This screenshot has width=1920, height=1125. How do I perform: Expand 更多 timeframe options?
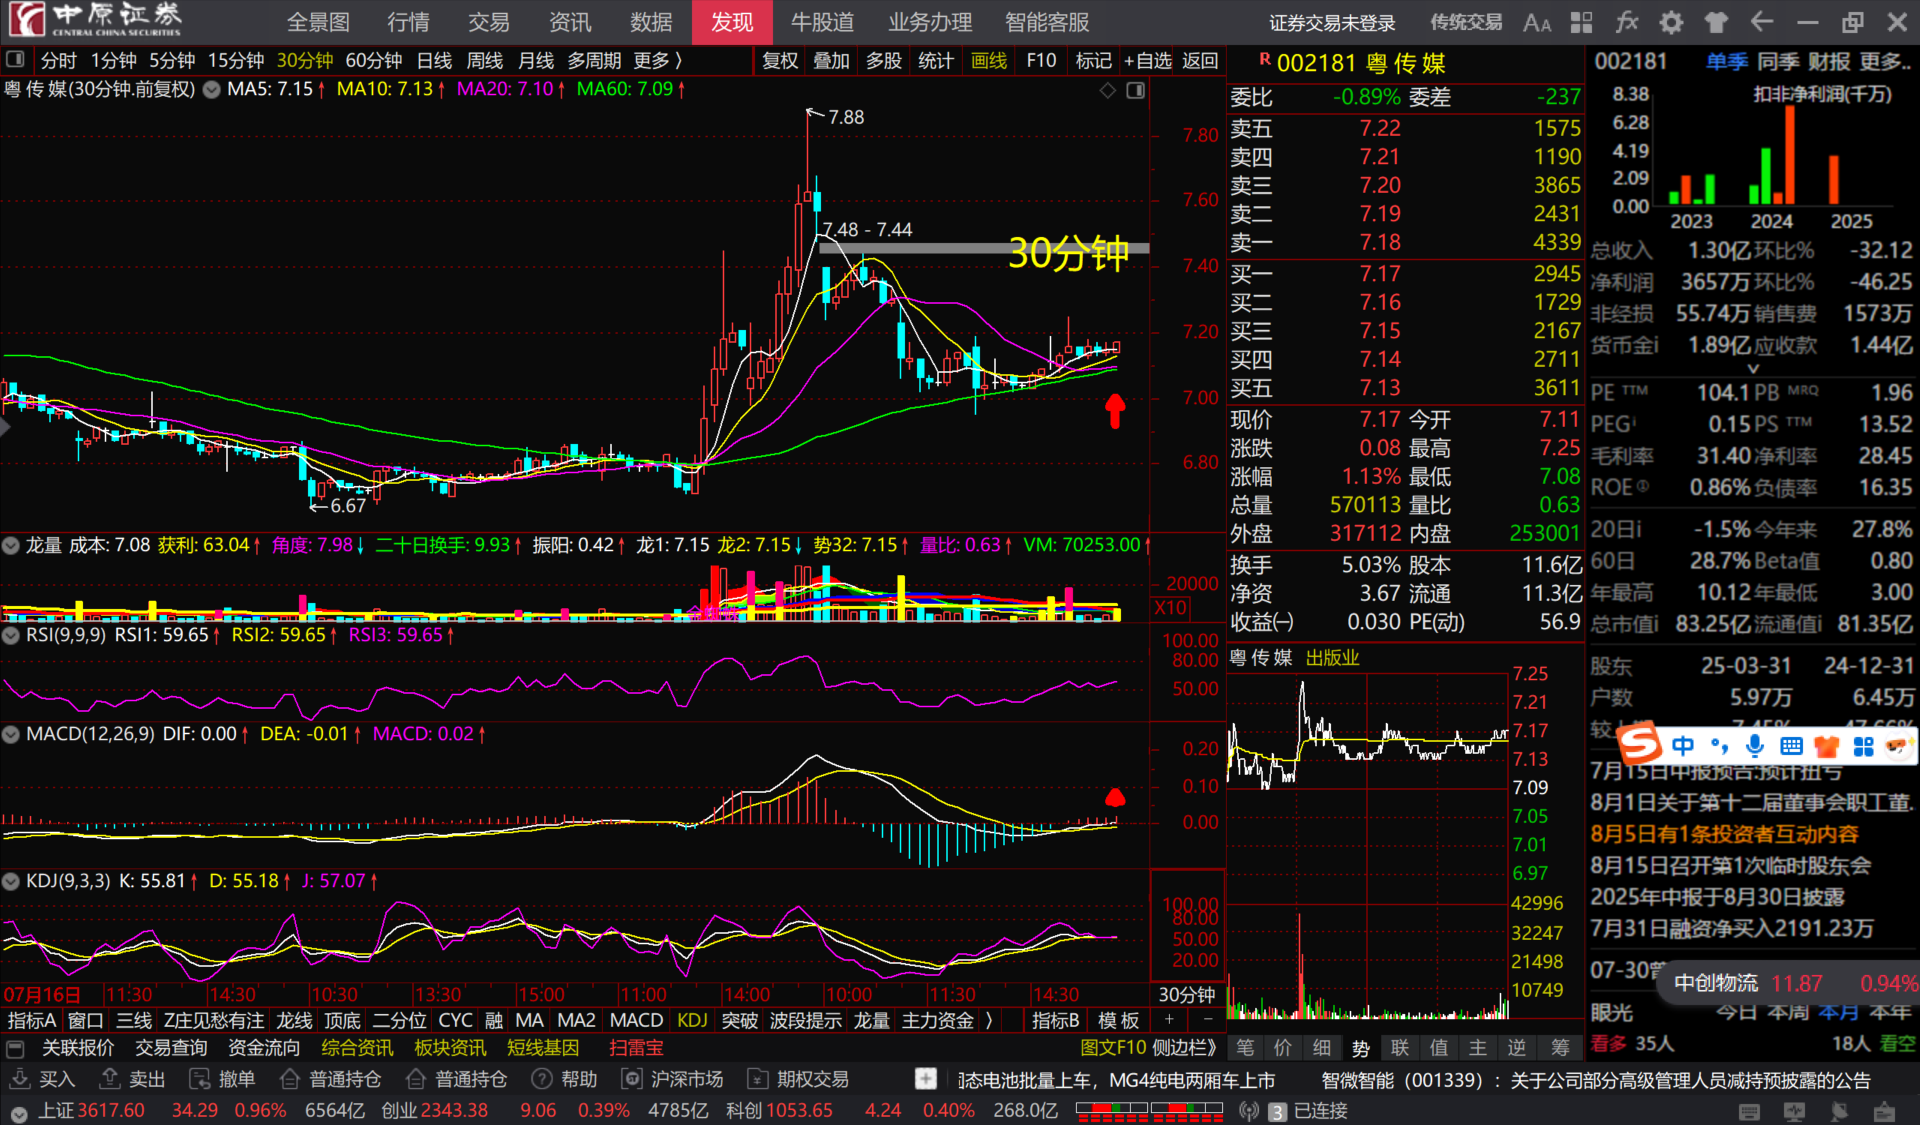coord(657,61)
